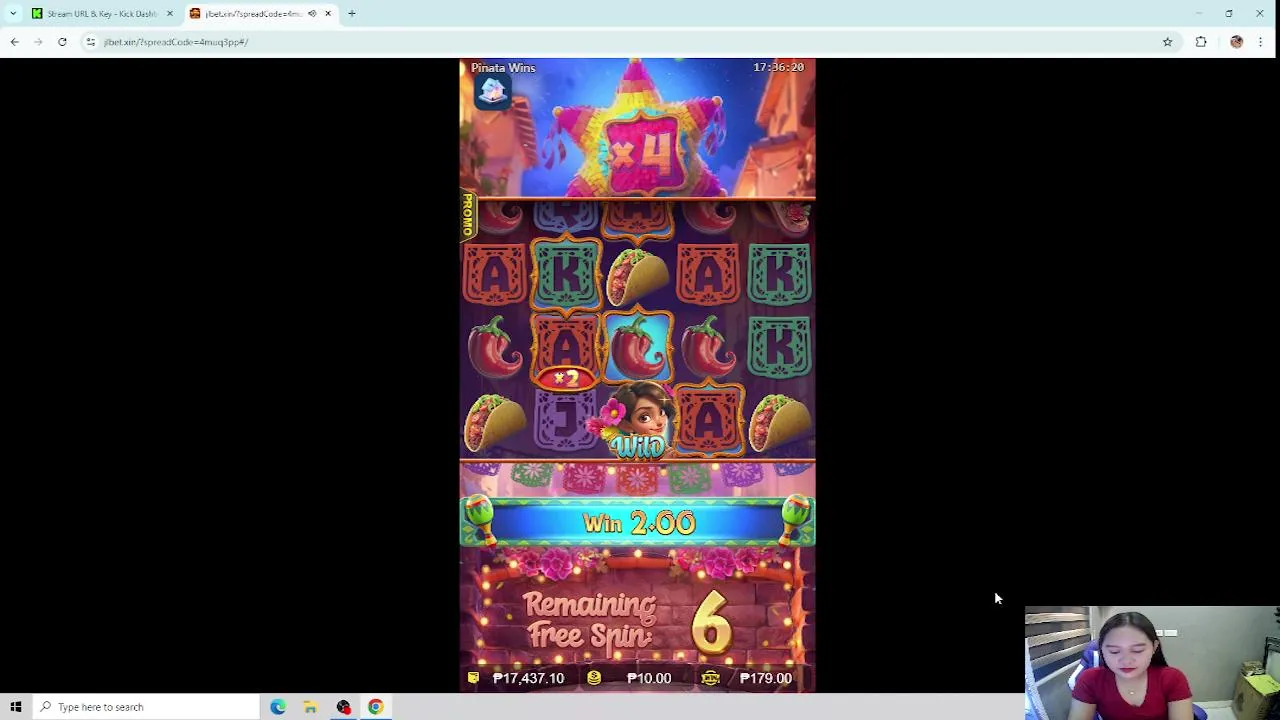Open Microsoft Edge from the taskbar

point(278,707)
